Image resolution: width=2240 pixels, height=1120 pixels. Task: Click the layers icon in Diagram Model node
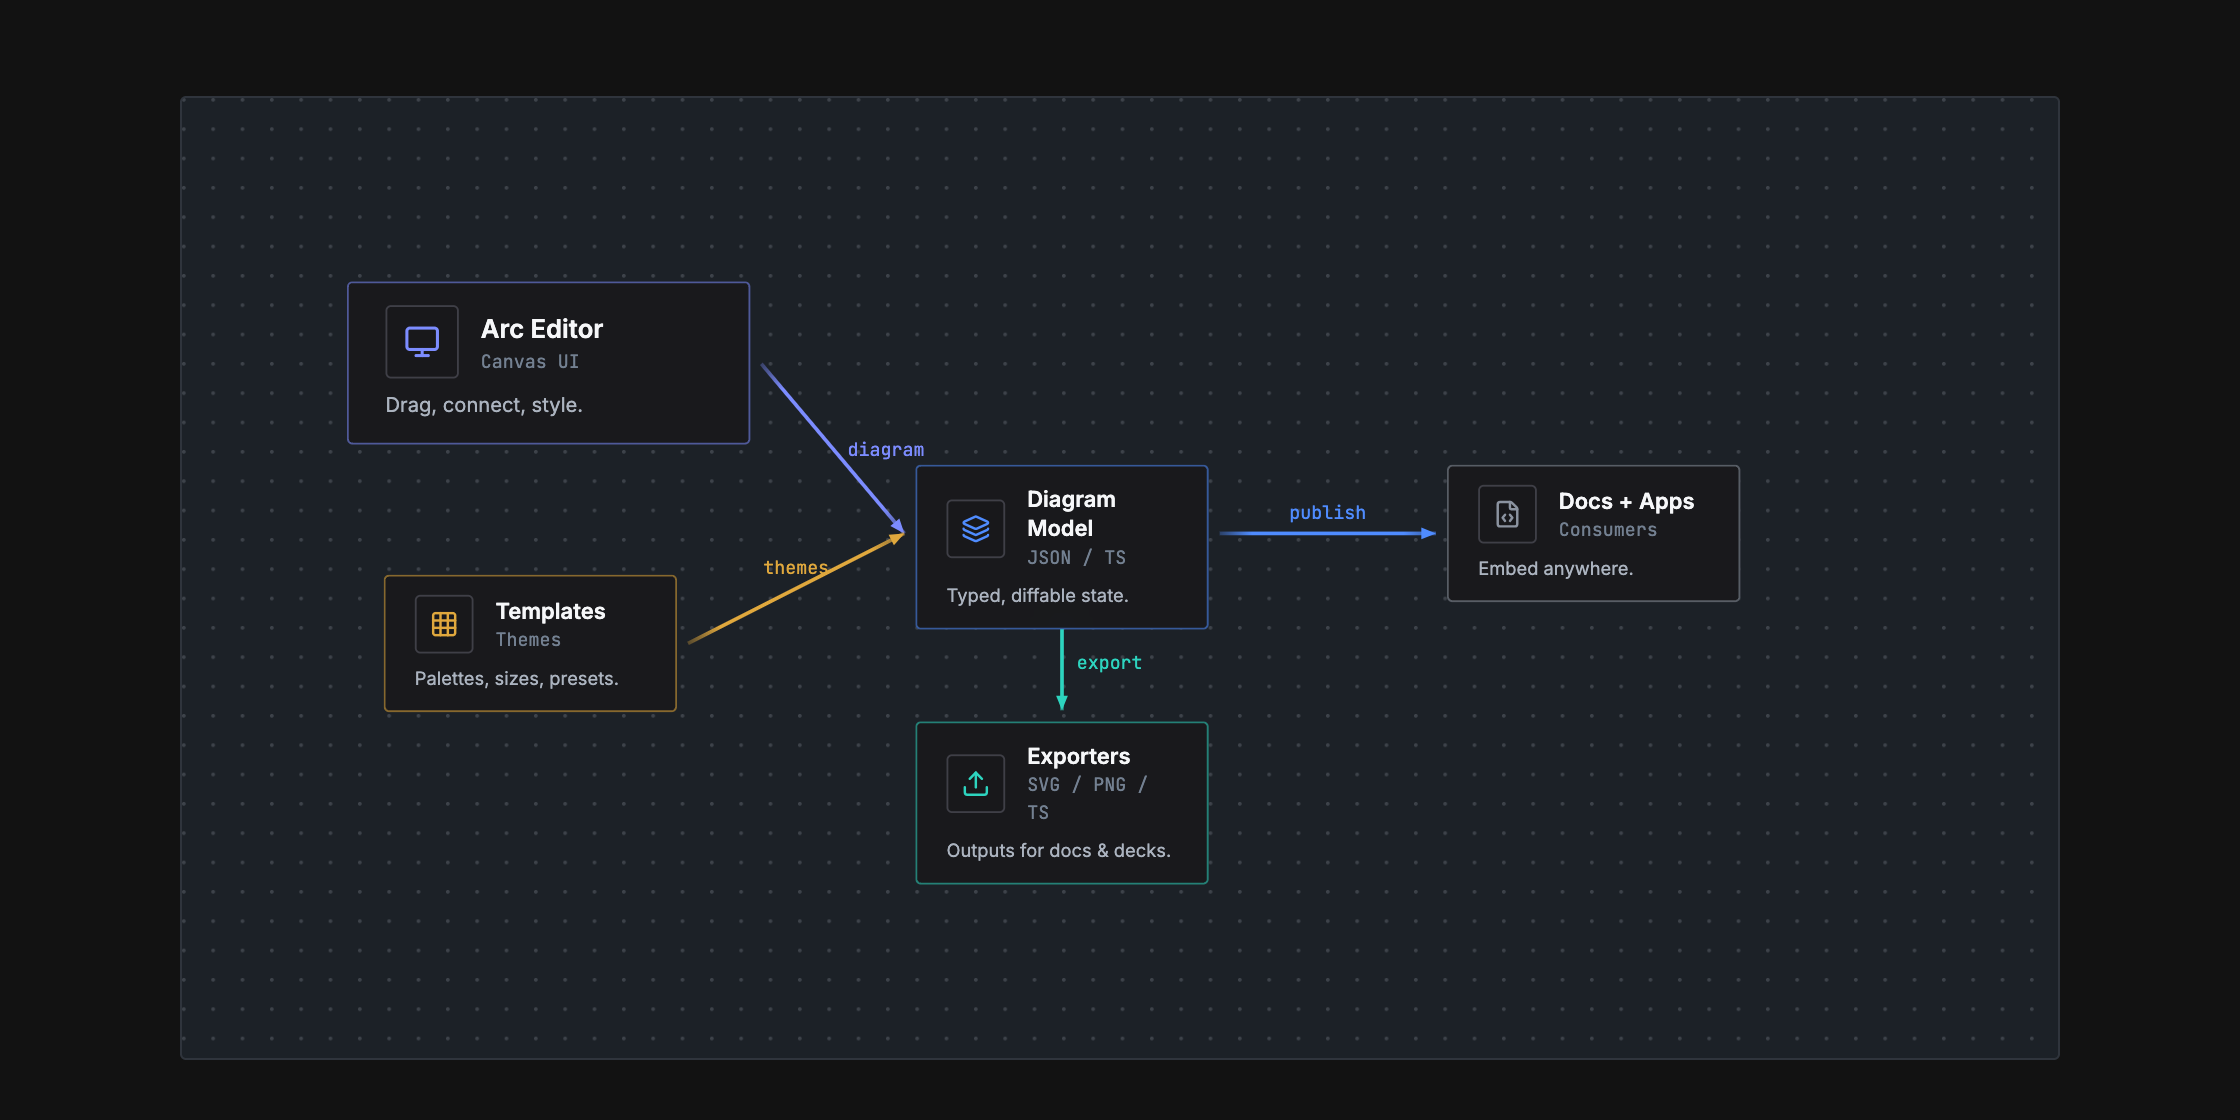click(x=976, y=528)
